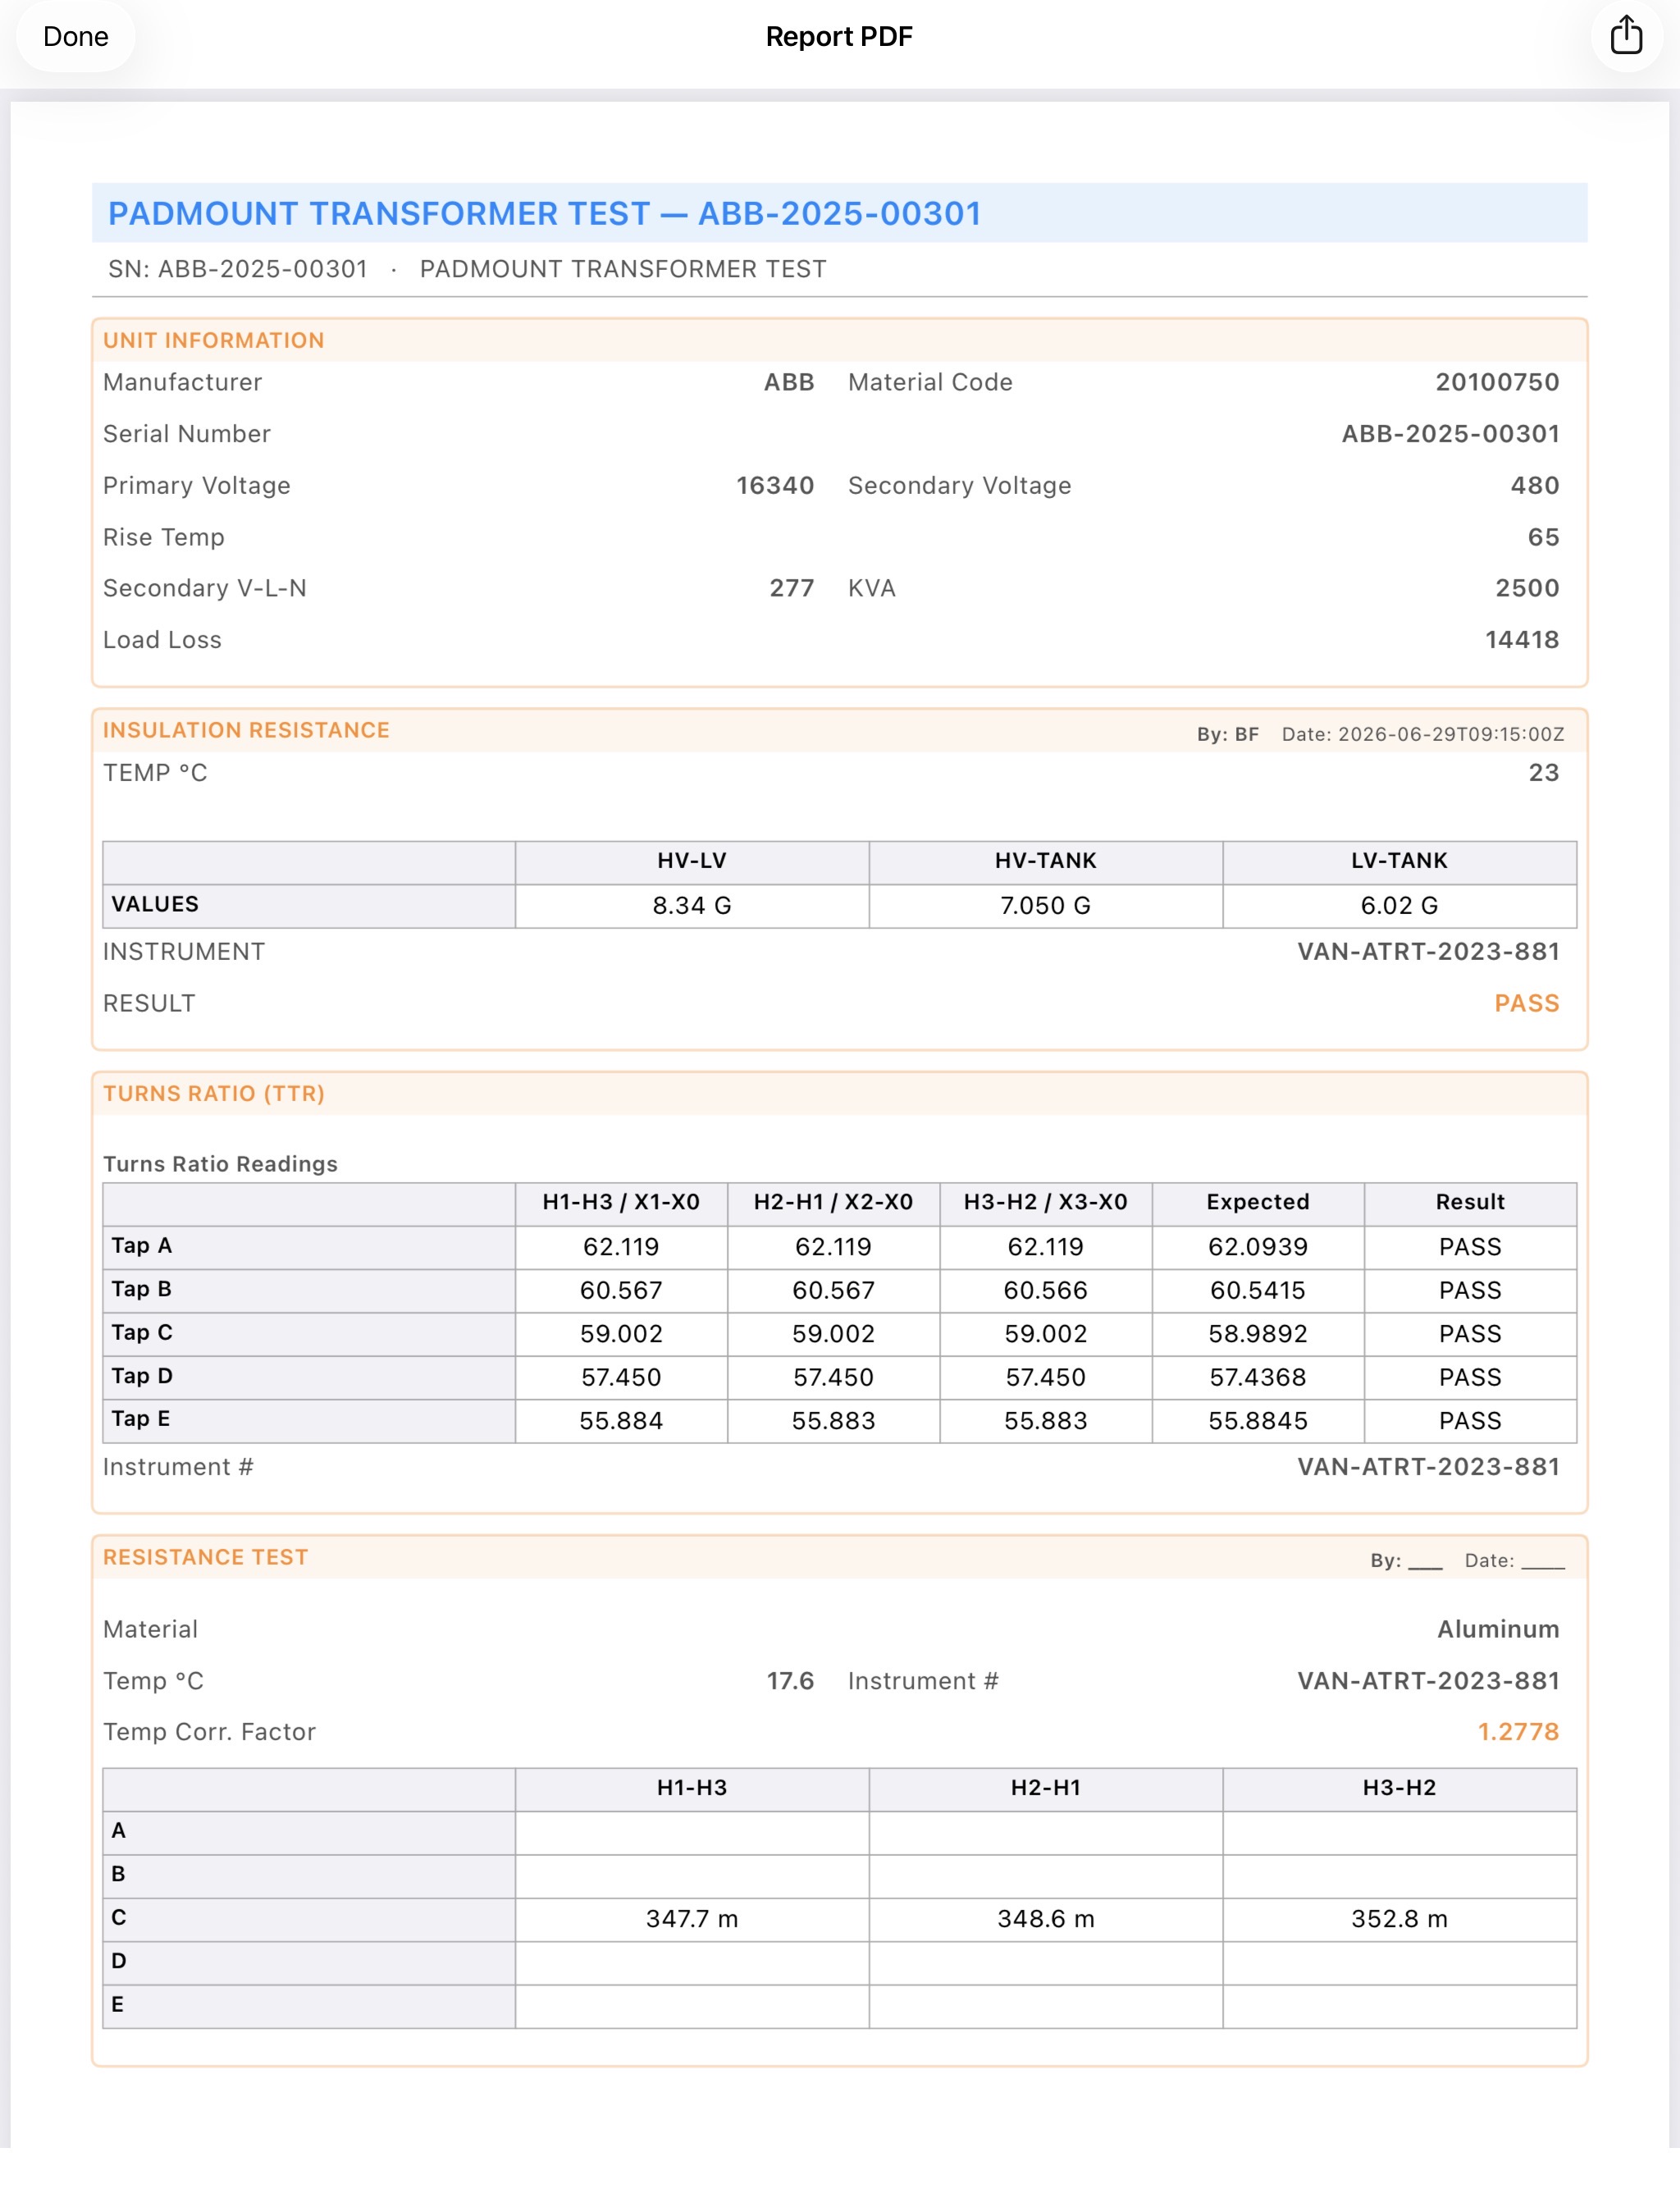Image resolution: width=1680 pixels, height=2189 pixels.
Task: Select the HV-TANK value 7.050 G
Action: [x=1046, y=906]
